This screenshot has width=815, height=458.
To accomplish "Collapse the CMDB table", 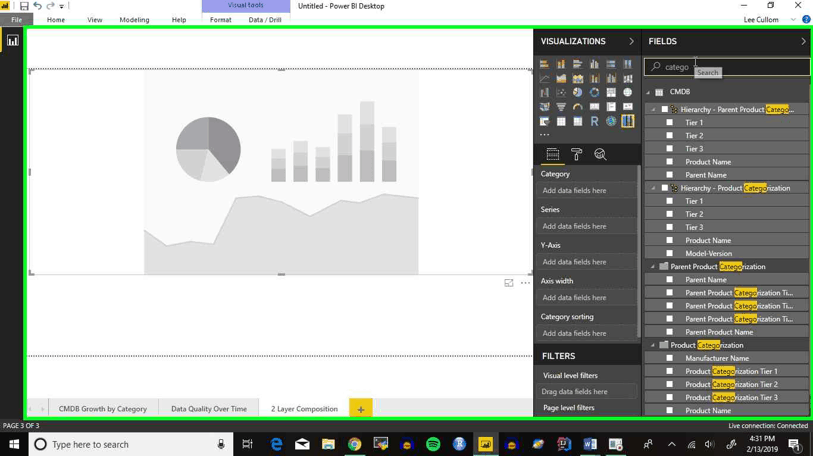I will (649, 93).
